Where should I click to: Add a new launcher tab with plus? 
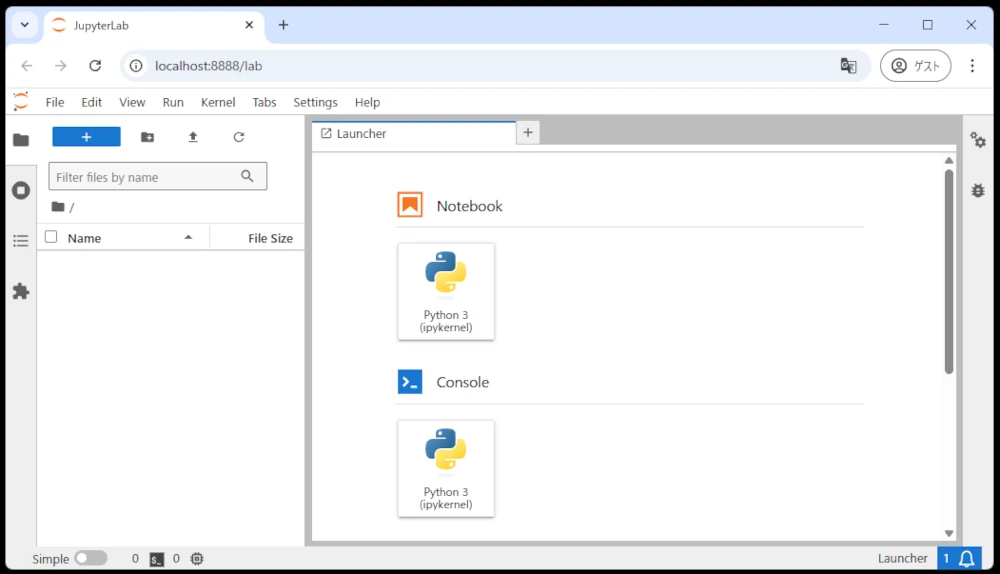pyautogui.click(x=527, y=133)
